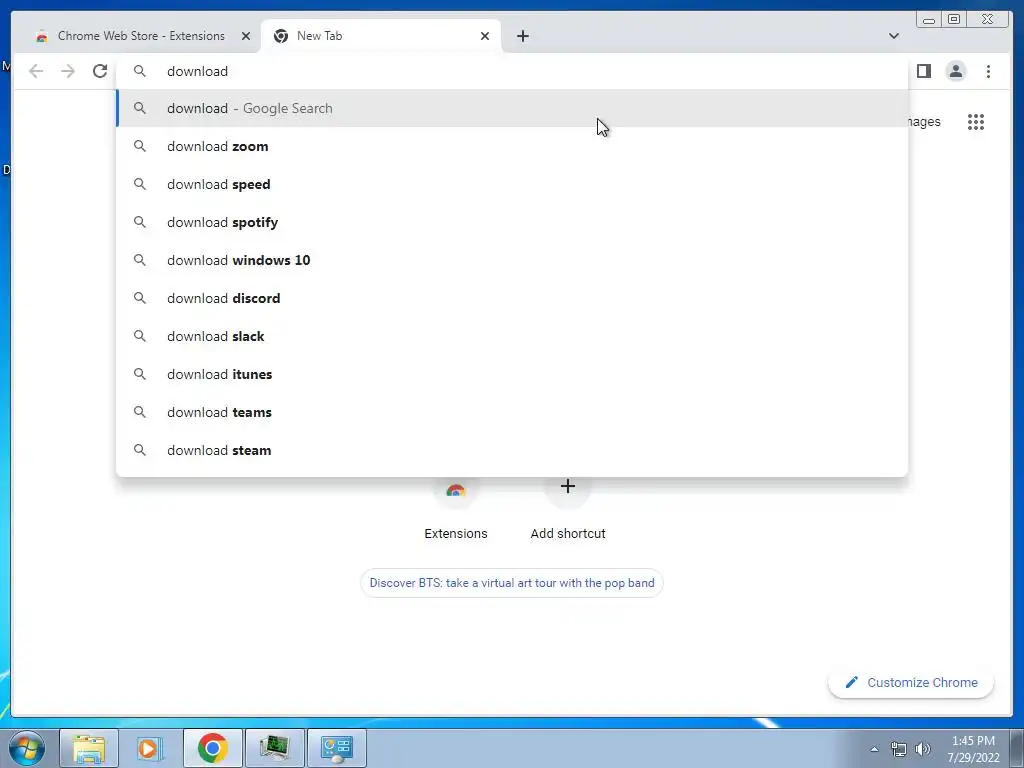The image size is (1024, 768).
Task: Open the Google apps grid
Action: coord(976,122)
